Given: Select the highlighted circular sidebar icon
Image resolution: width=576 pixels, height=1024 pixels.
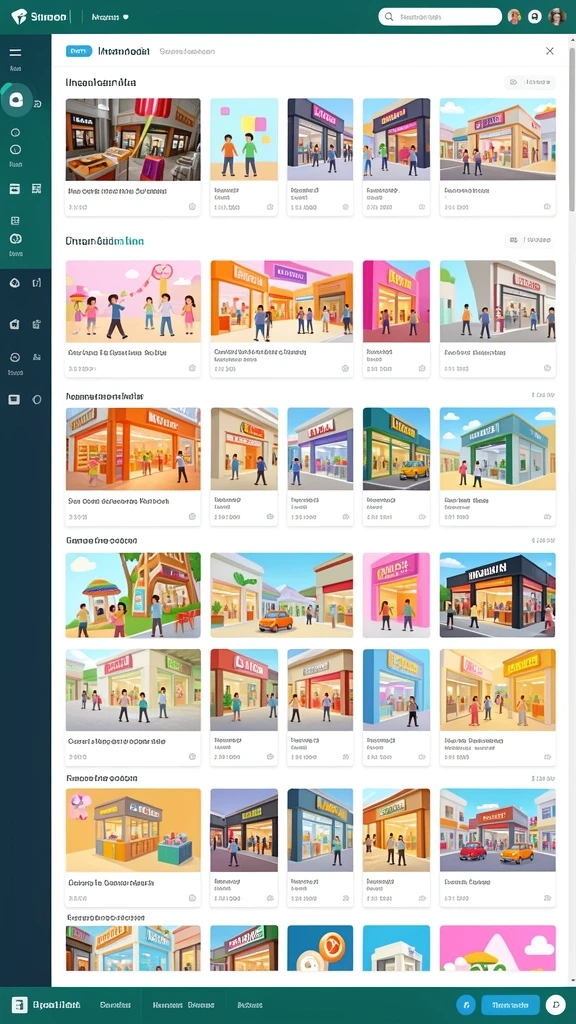Looking at the screenshot, I should [x=16, y=101].
